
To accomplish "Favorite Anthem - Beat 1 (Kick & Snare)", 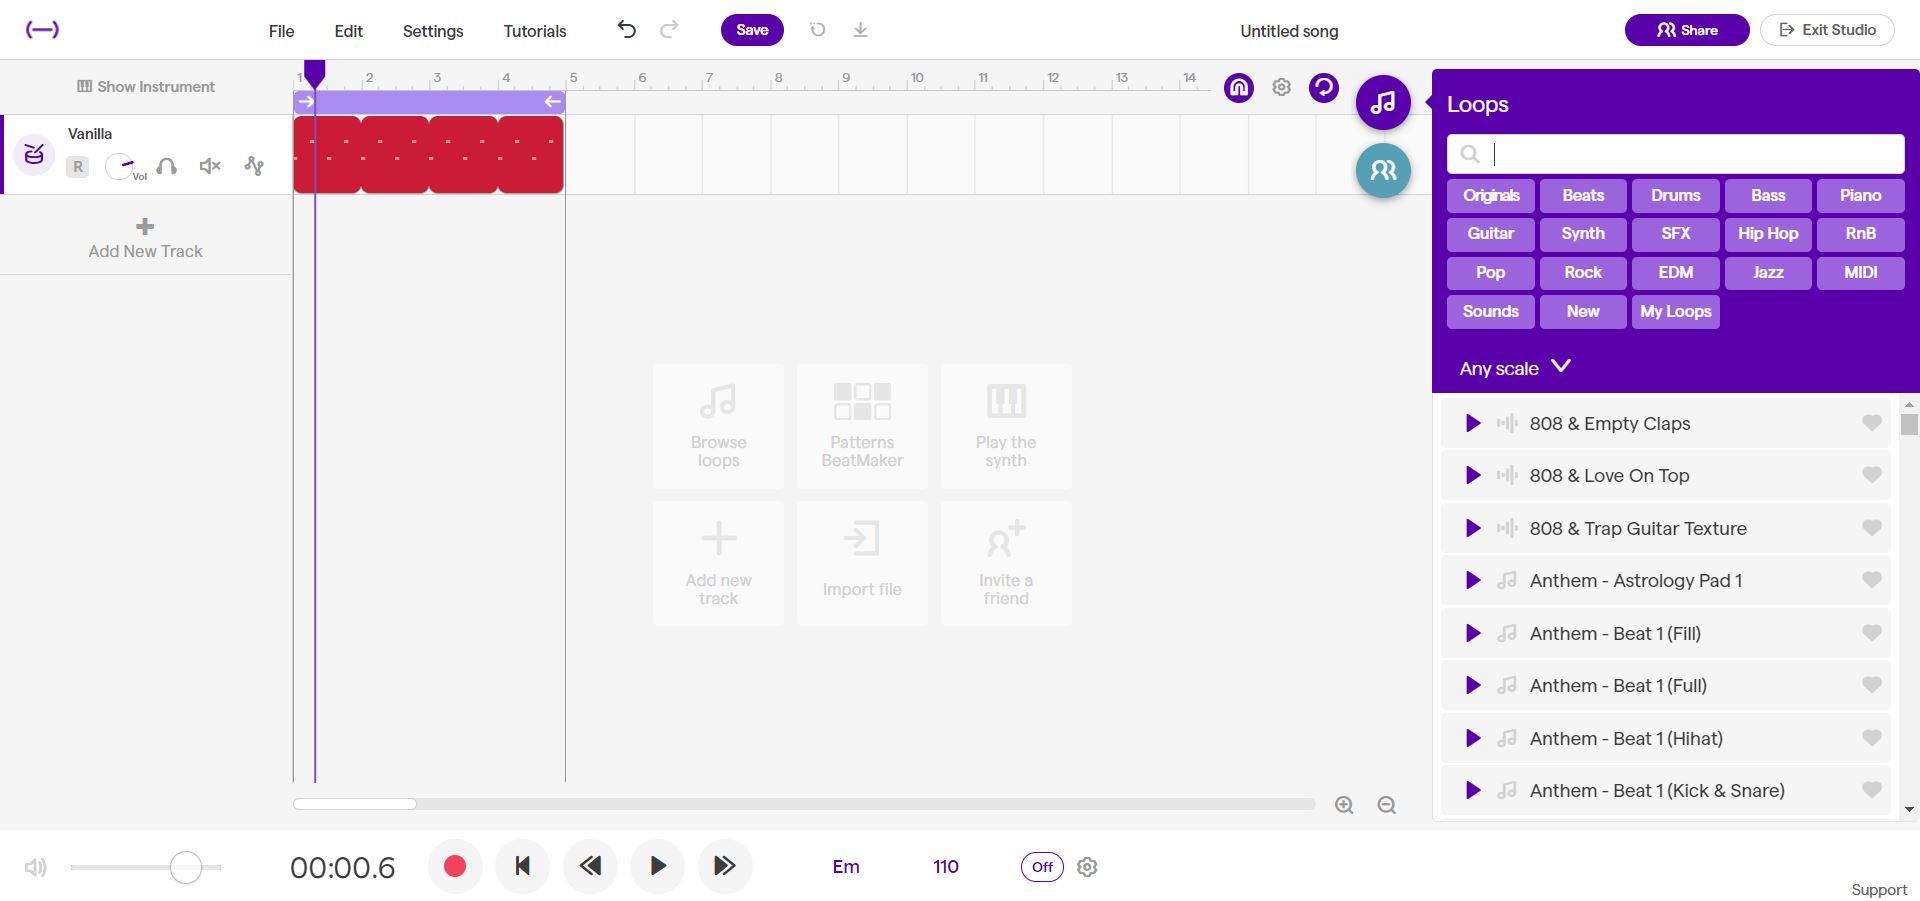I will click(1871, 790).
